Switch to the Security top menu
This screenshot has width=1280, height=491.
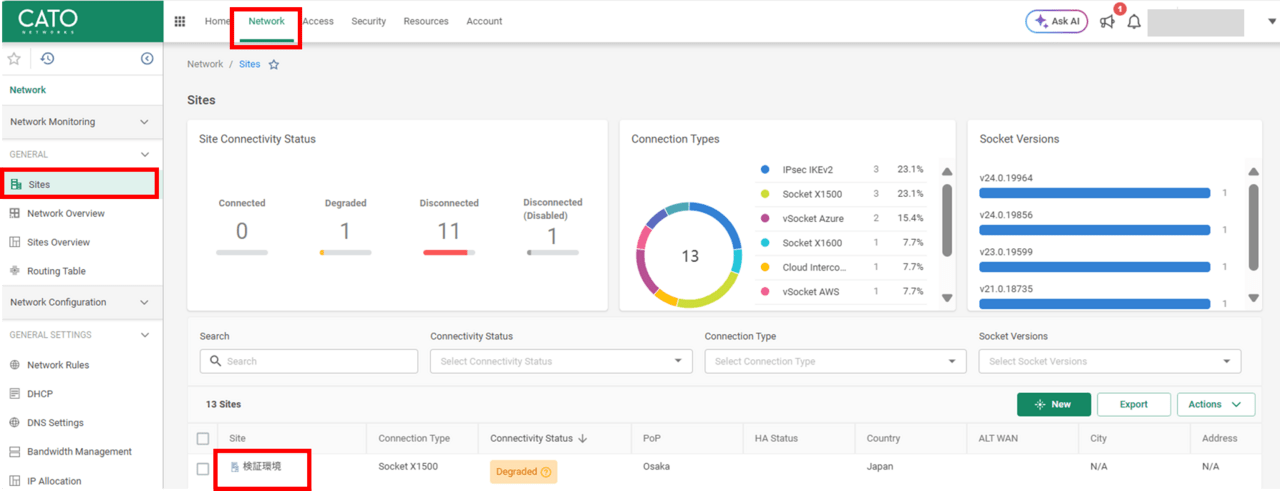tap(368, 22)
